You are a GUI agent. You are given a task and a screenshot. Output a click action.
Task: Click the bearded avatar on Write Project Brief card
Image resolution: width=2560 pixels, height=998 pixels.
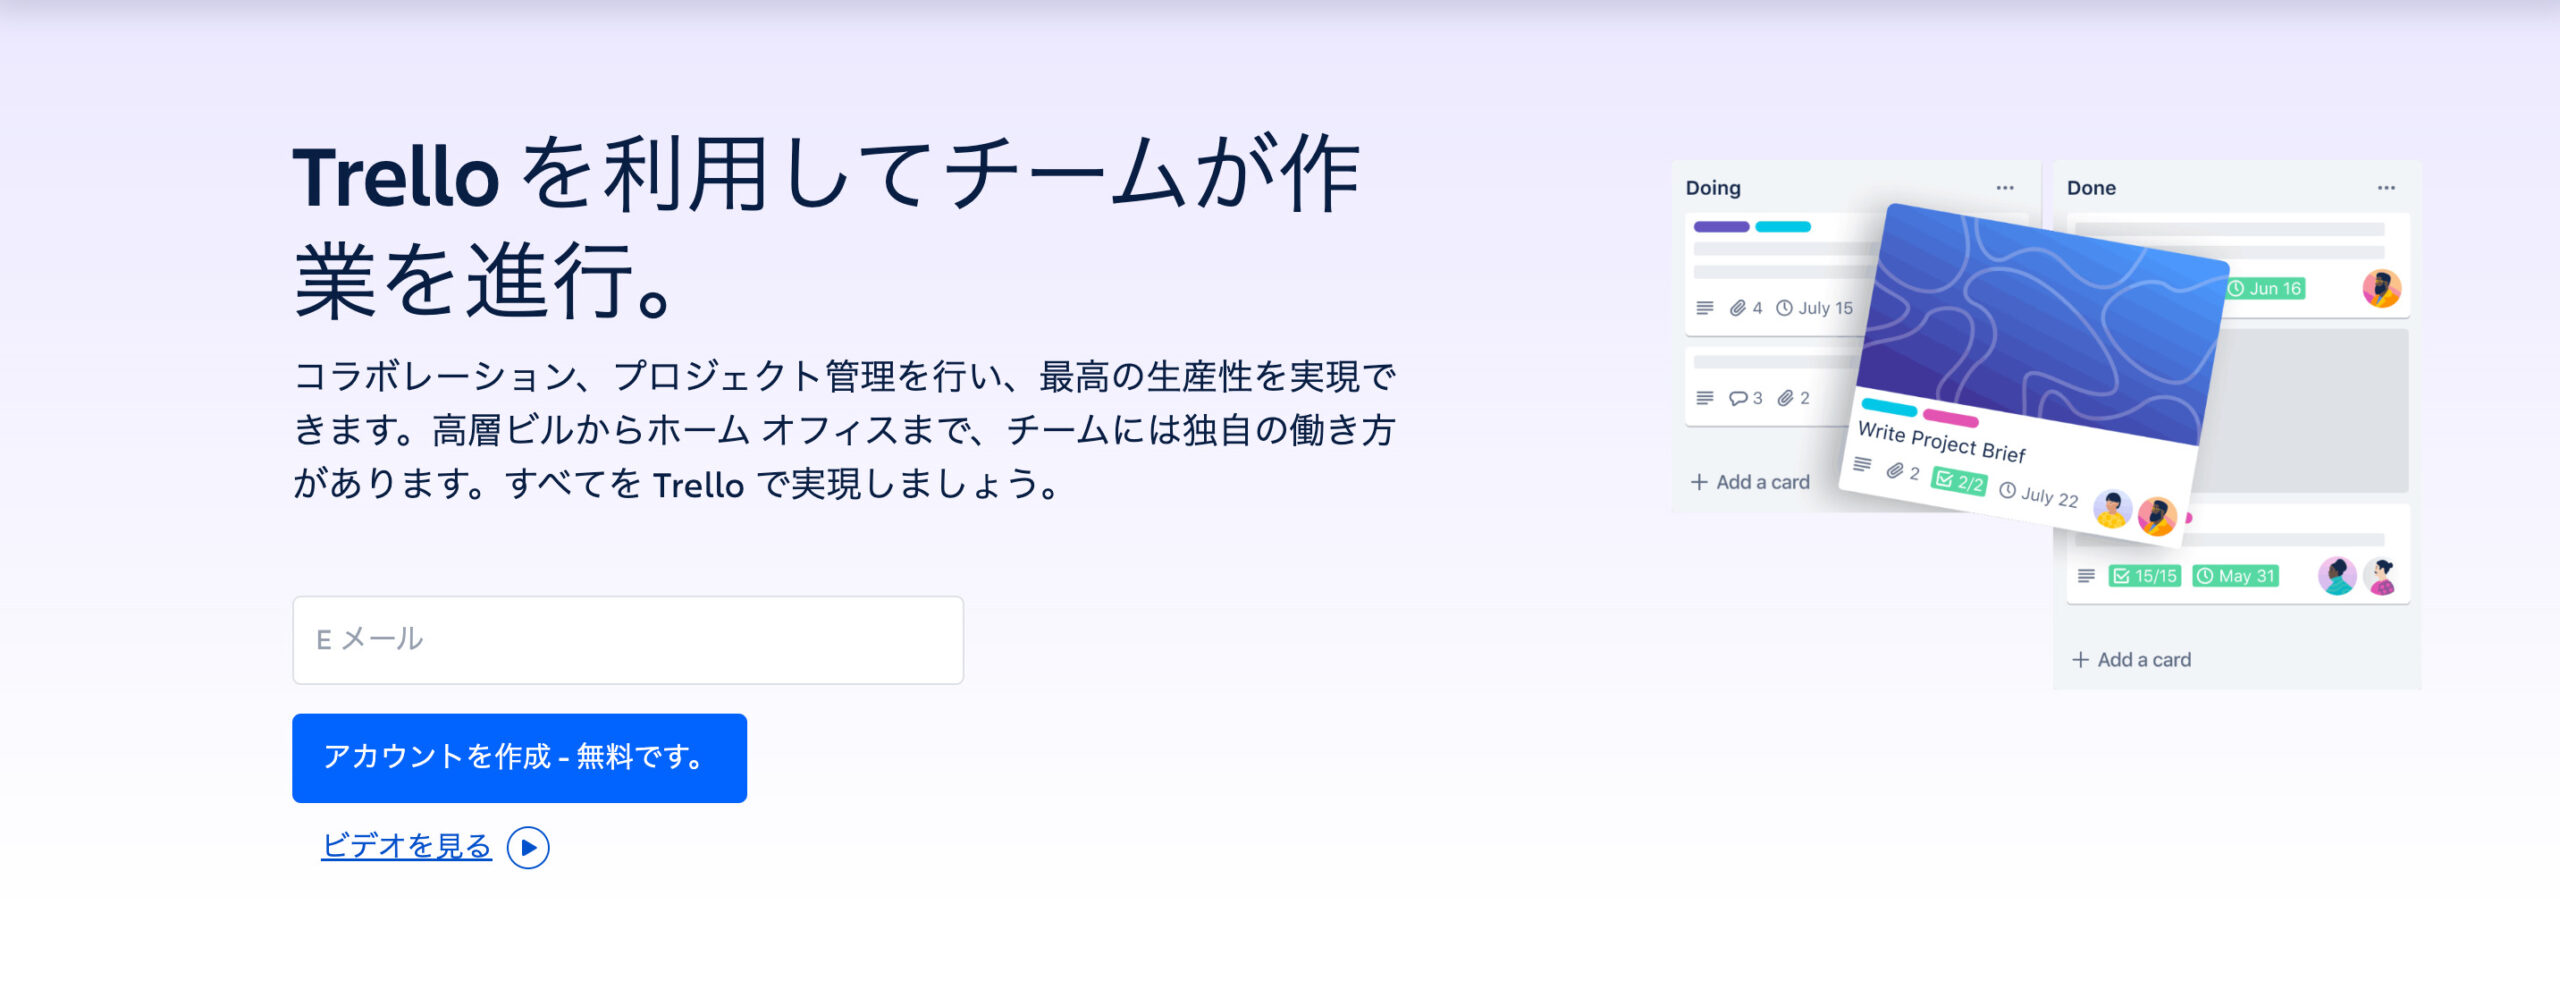2157,517
